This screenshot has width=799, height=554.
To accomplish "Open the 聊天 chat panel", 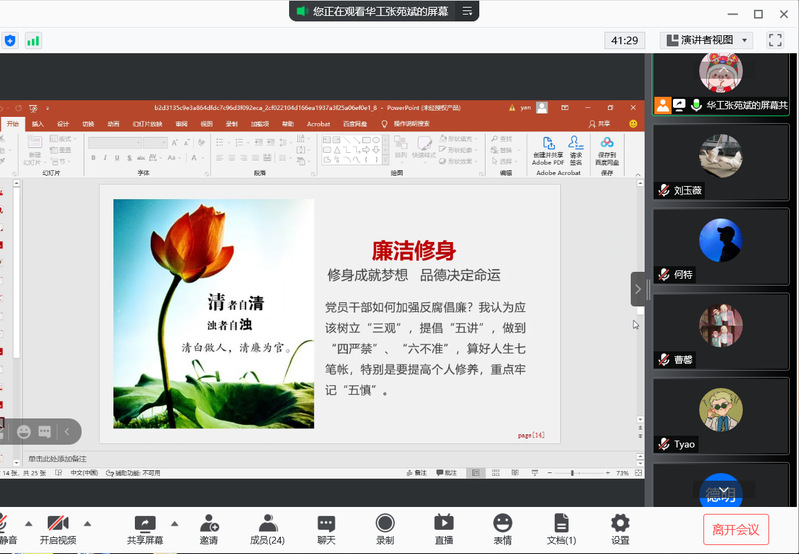I will (326, 530).
